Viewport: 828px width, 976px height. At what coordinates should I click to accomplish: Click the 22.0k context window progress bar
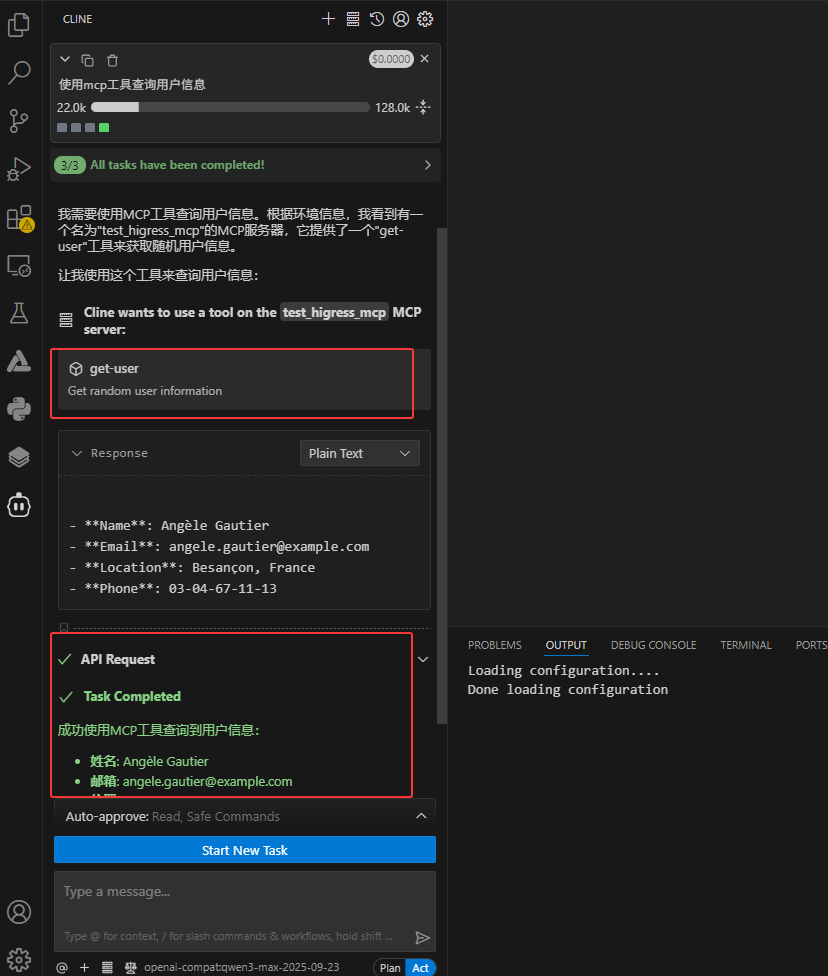(230, 107)
